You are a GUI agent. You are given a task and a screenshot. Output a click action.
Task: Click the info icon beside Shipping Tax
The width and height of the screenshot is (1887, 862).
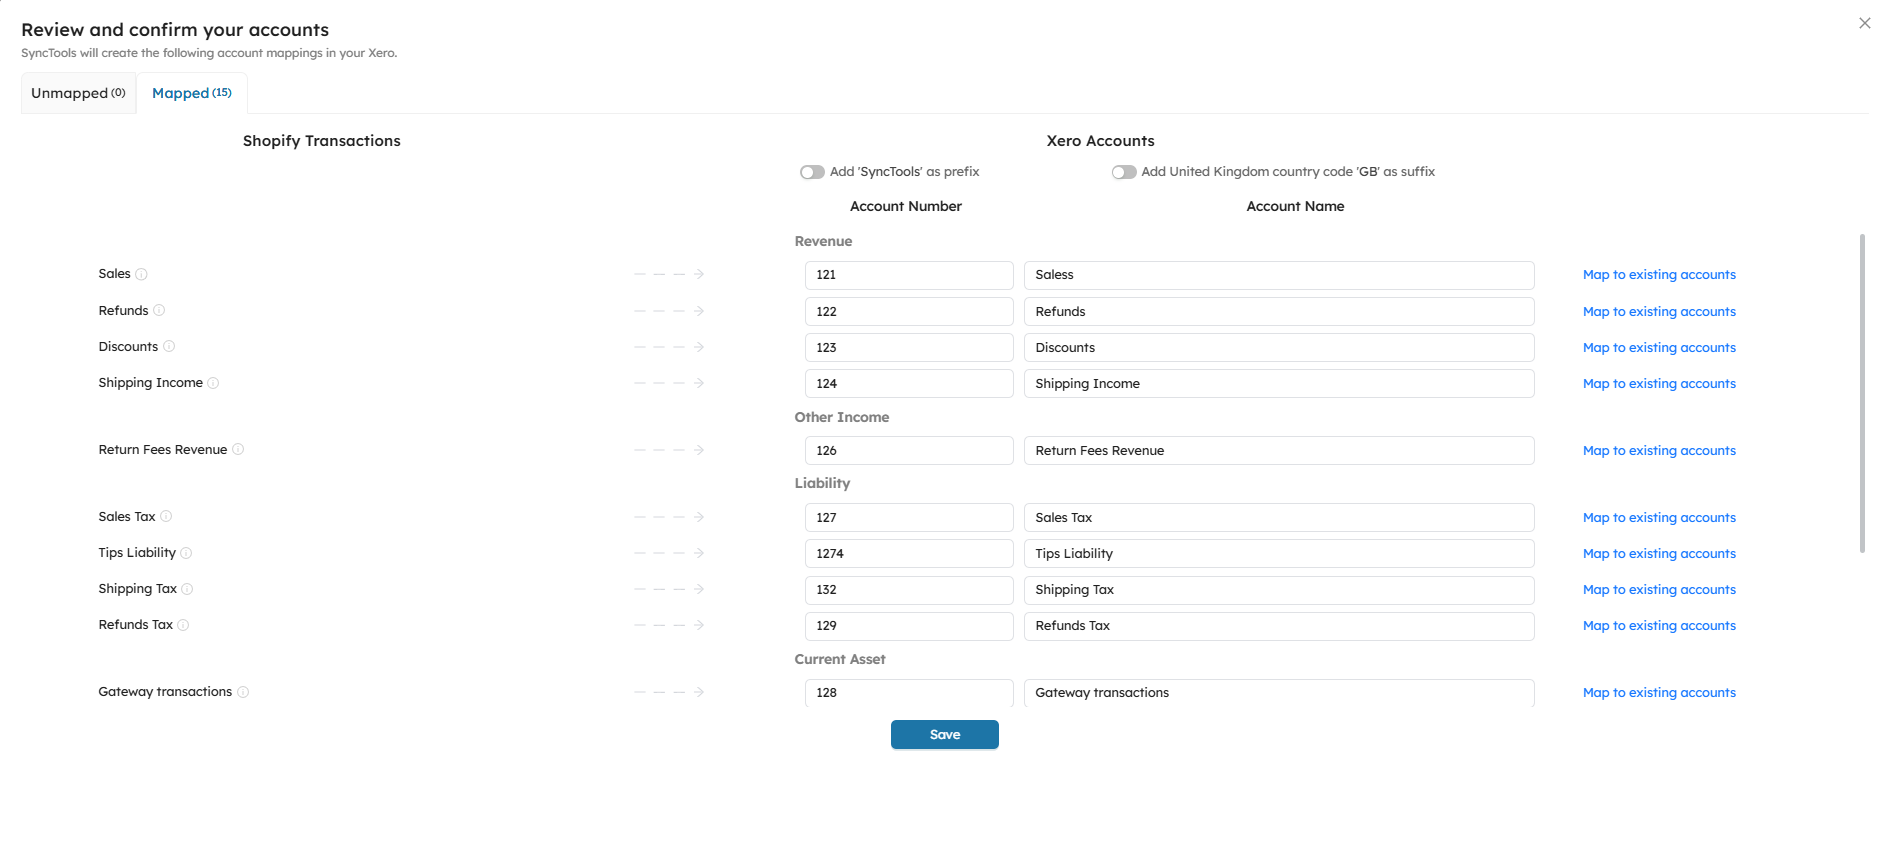(187, 588)
